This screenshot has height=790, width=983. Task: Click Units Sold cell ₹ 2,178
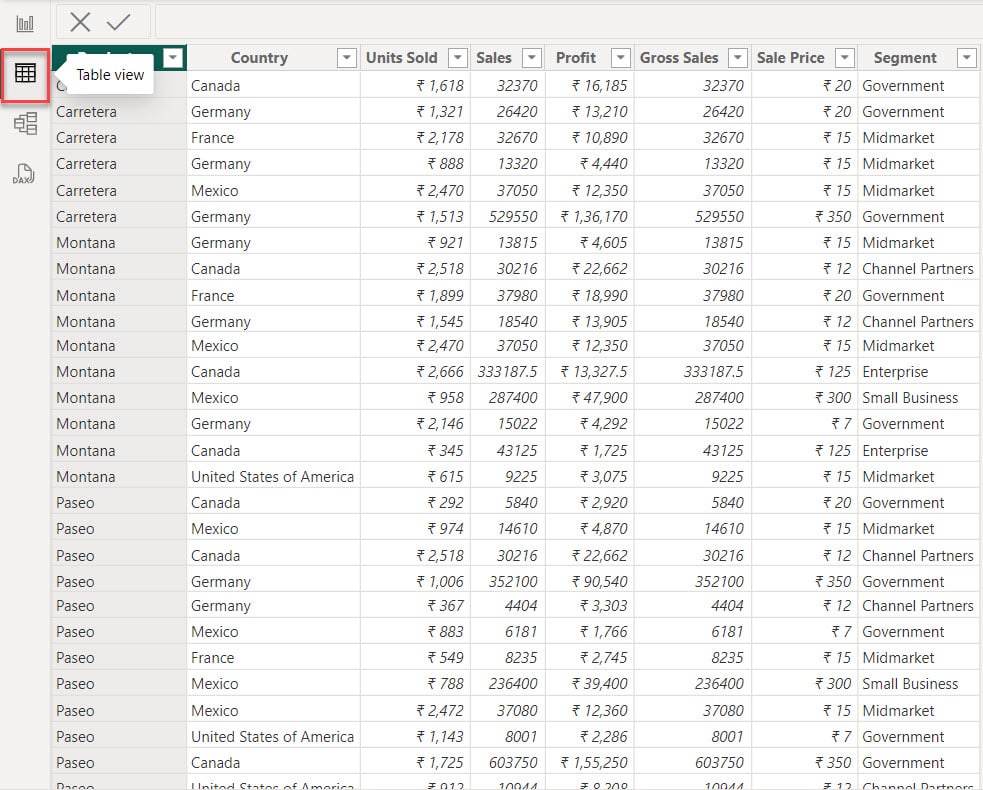coord(440,137)
